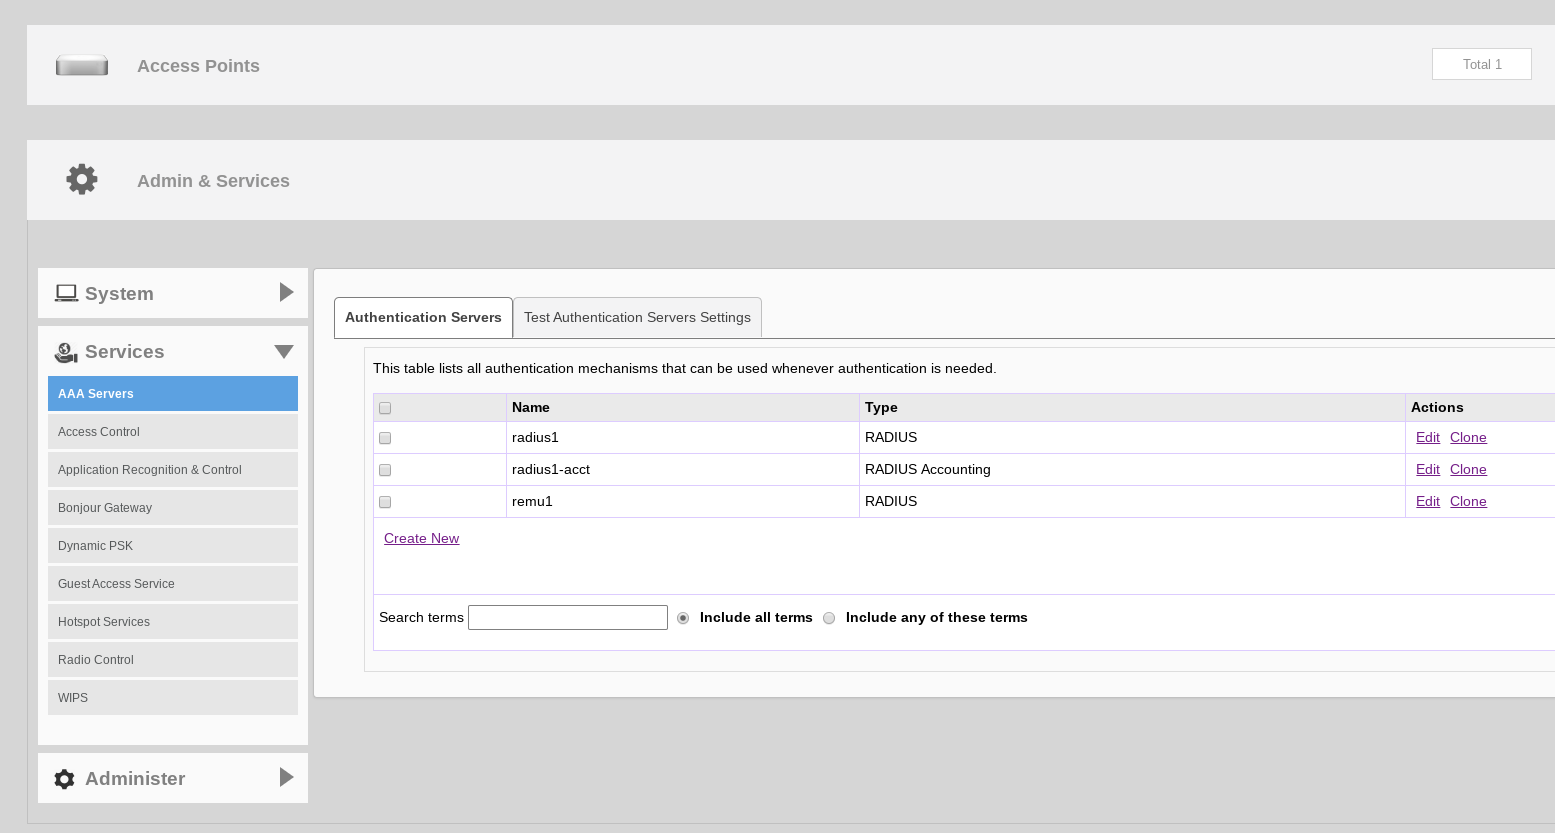Image resolution: width=1555 pixels, height=833 pixels.
Task: Click the Admin & Services gear icon
Action: click(81, 179)
